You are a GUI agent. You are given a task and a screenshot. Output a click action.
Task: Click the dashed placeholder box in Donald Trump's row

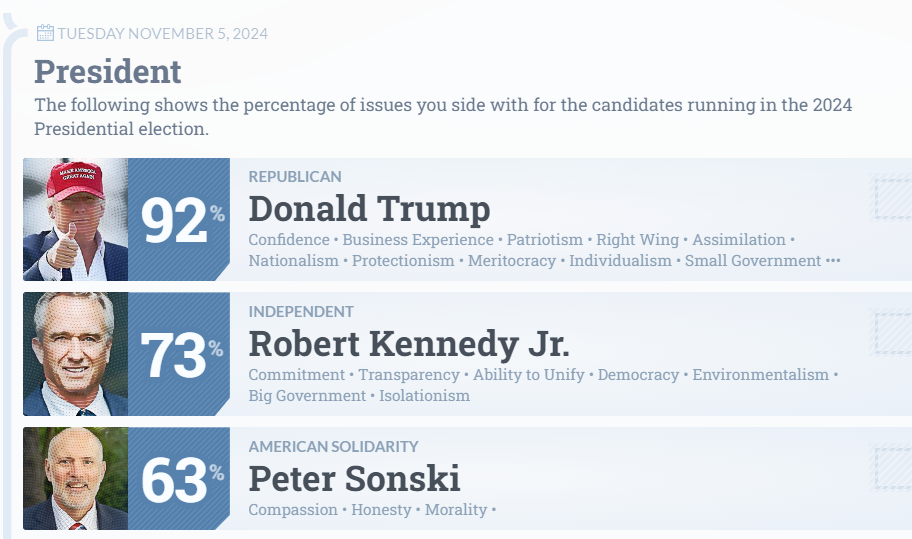click(892, 198)
